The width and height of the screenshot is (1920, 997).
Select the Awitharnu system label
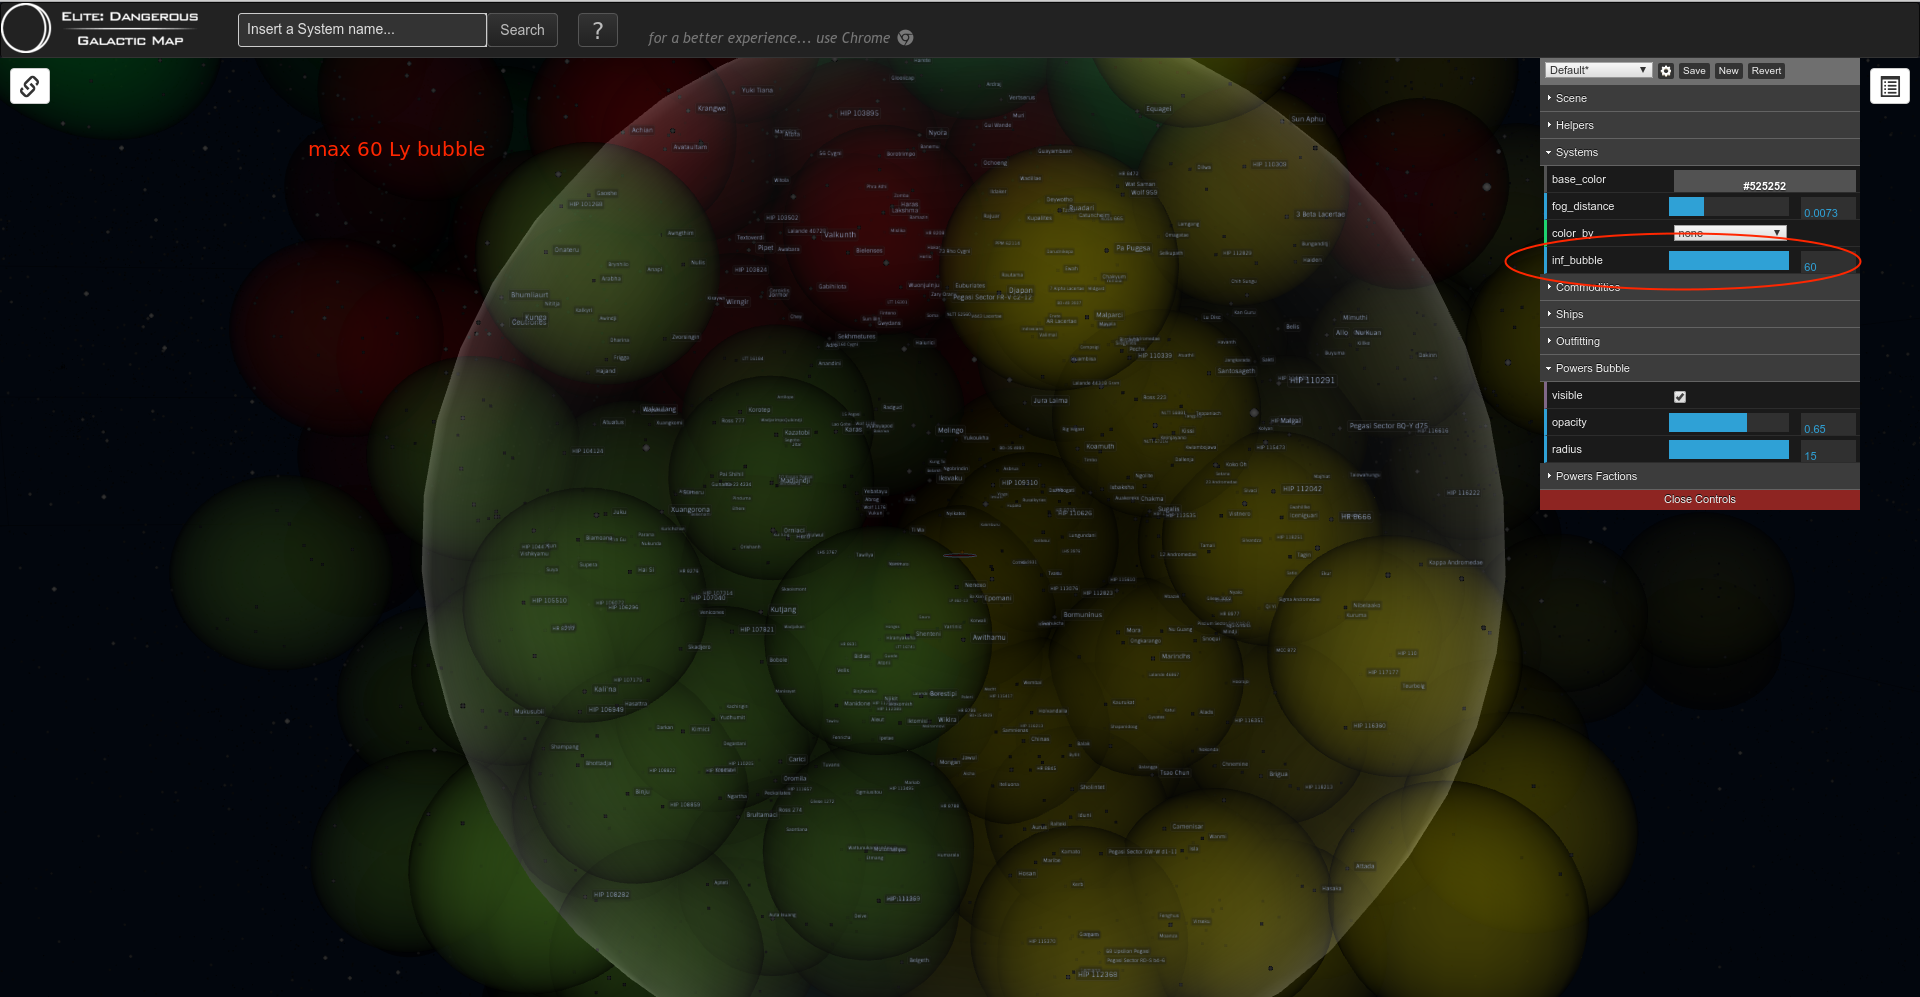coord(989,637)
